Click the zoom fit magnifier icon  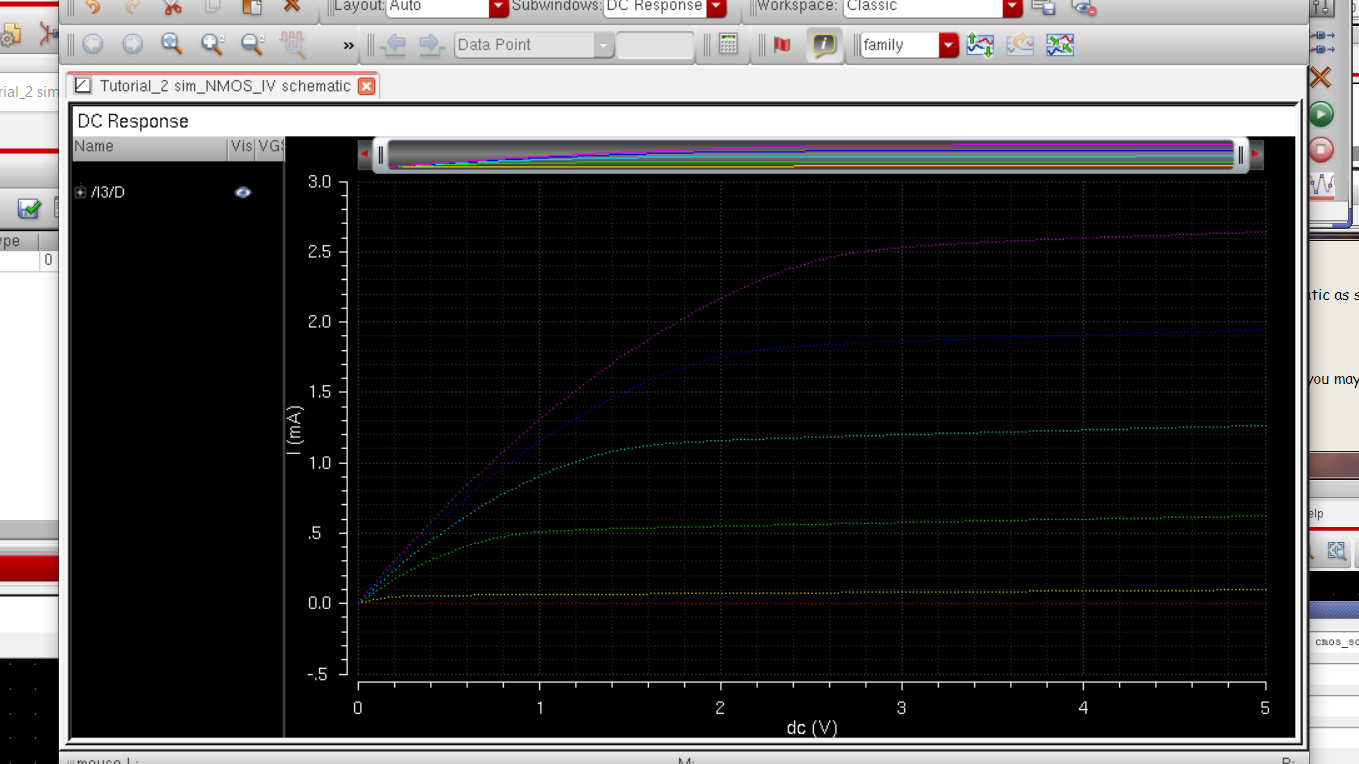point(172,45)
